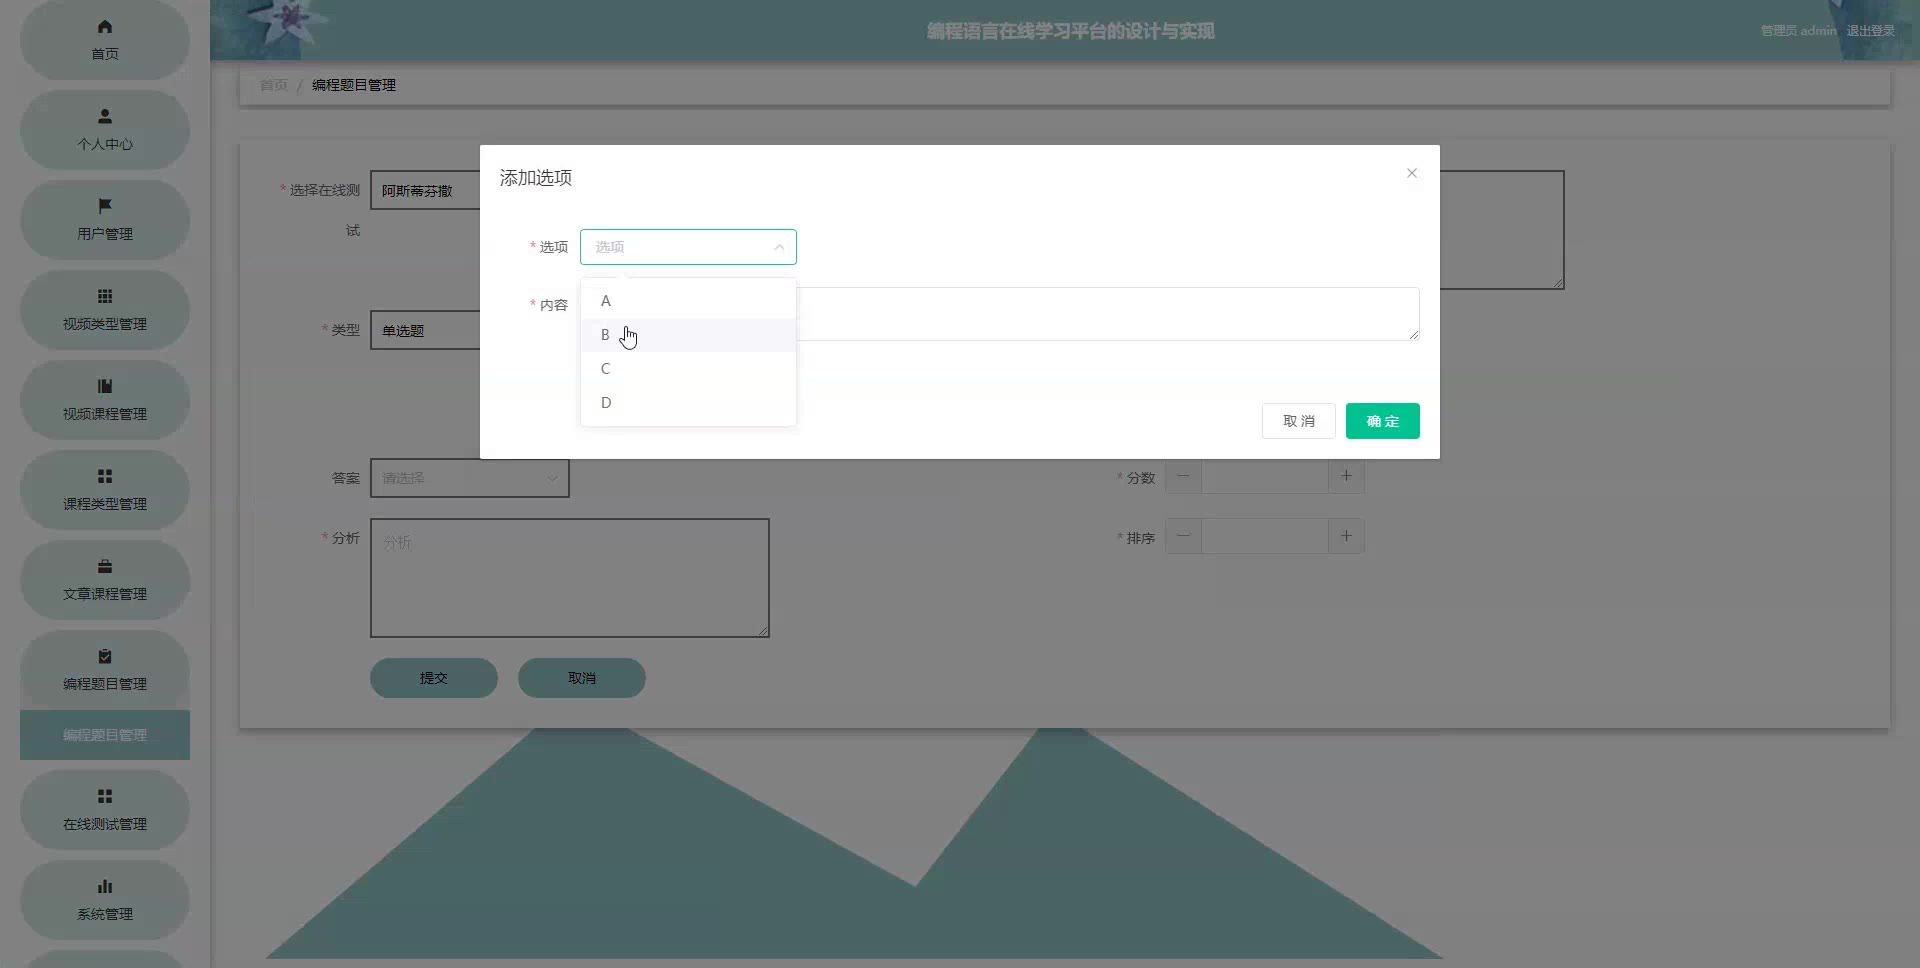Open 用户管理 sidebar menu label

coord(105,234)
